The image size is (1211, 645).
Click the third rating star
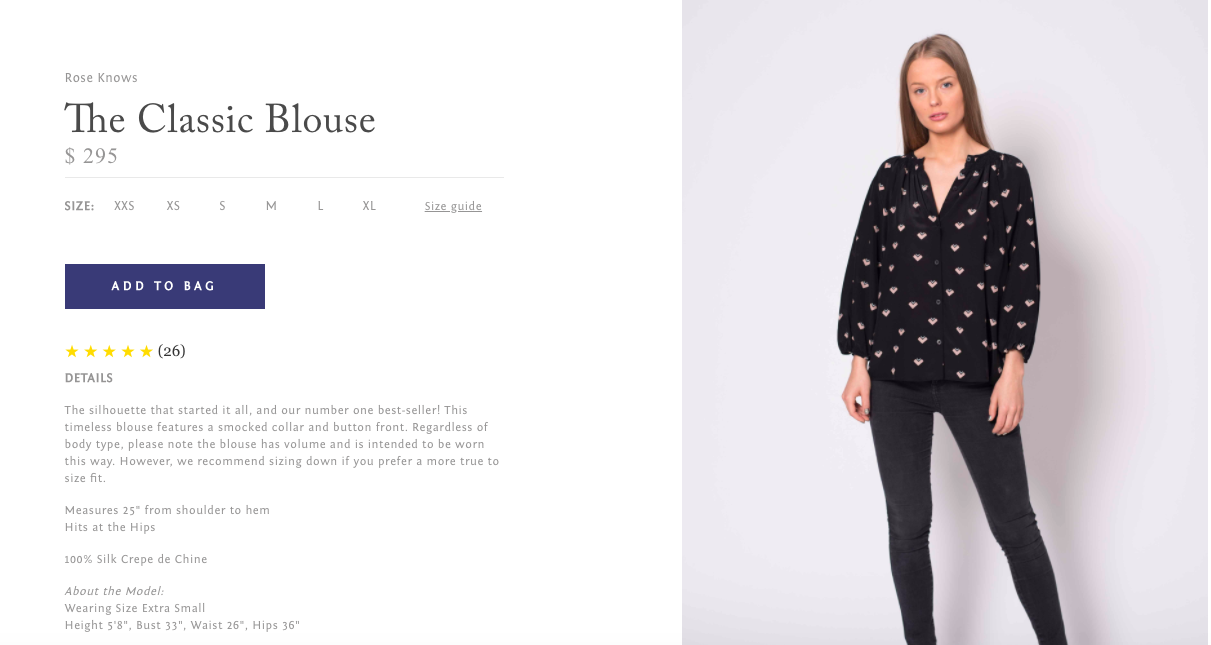click(x=109, y=351)
